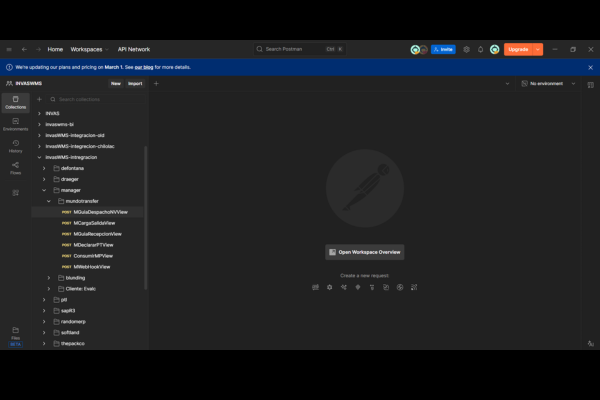
Task: Click the Upgrade button
Action: (x=518, y=49)
